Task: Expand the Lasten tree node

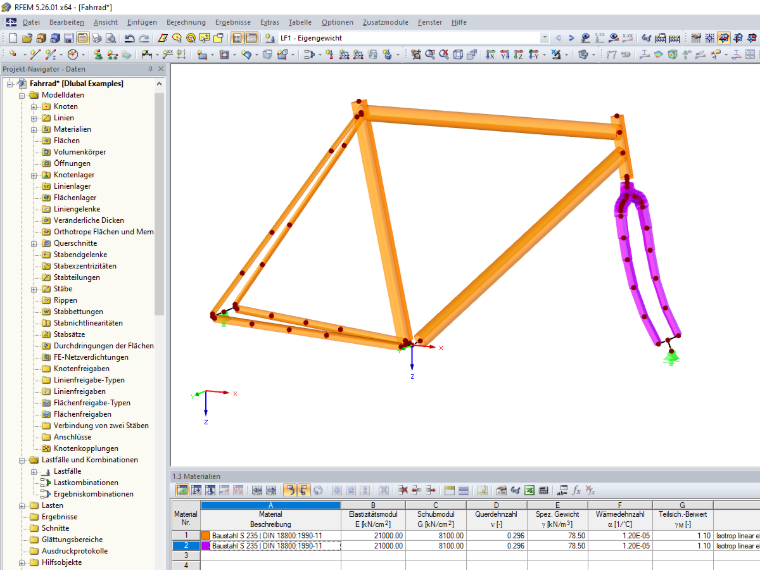Action: [x=22, y=506]
